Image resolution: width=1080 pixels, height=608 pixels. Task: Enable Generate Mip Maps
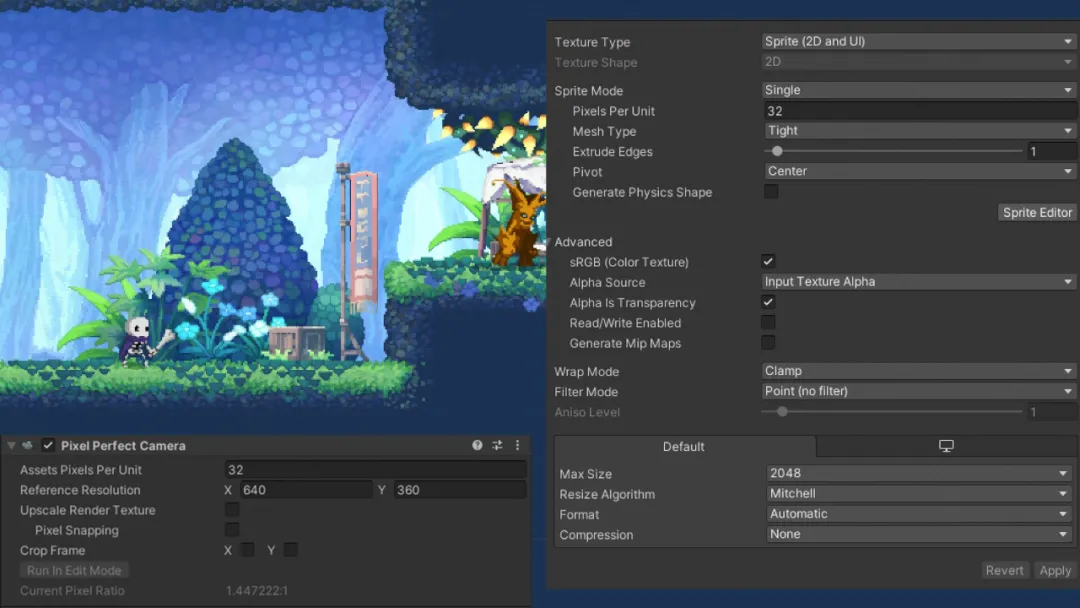(x=767, y=342)
